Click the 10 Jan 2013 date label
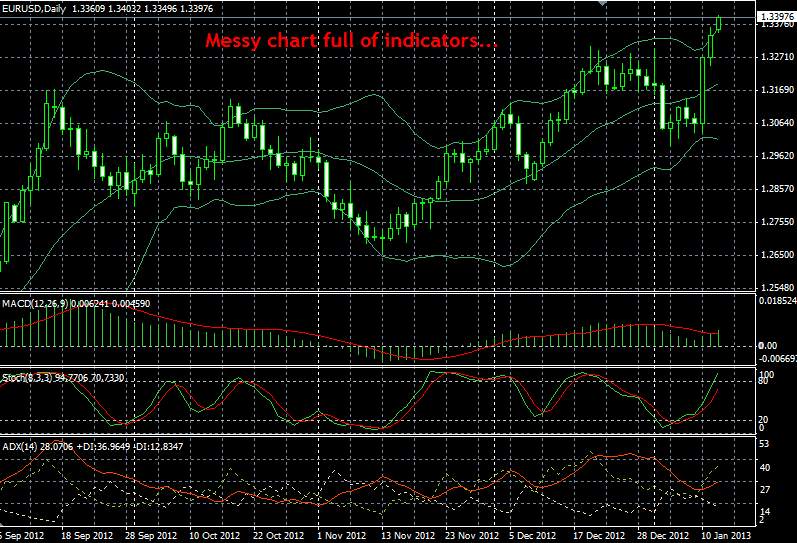 click(726, 536)
